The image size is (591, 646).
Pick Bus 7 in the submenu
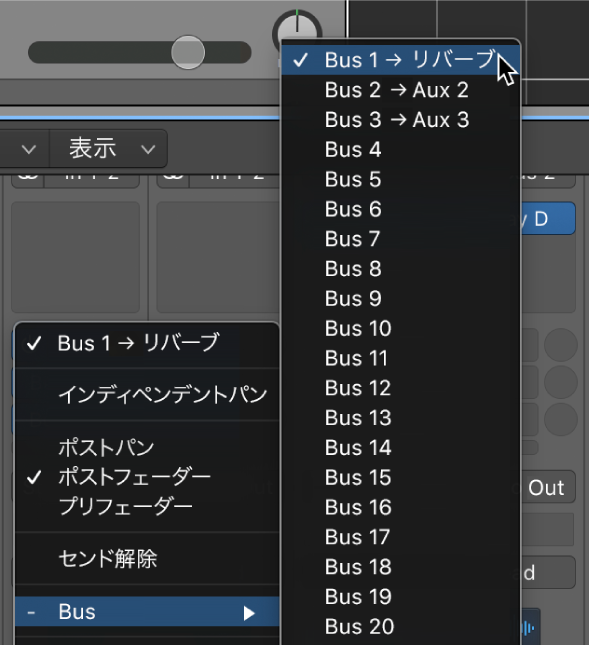point(400,239)
